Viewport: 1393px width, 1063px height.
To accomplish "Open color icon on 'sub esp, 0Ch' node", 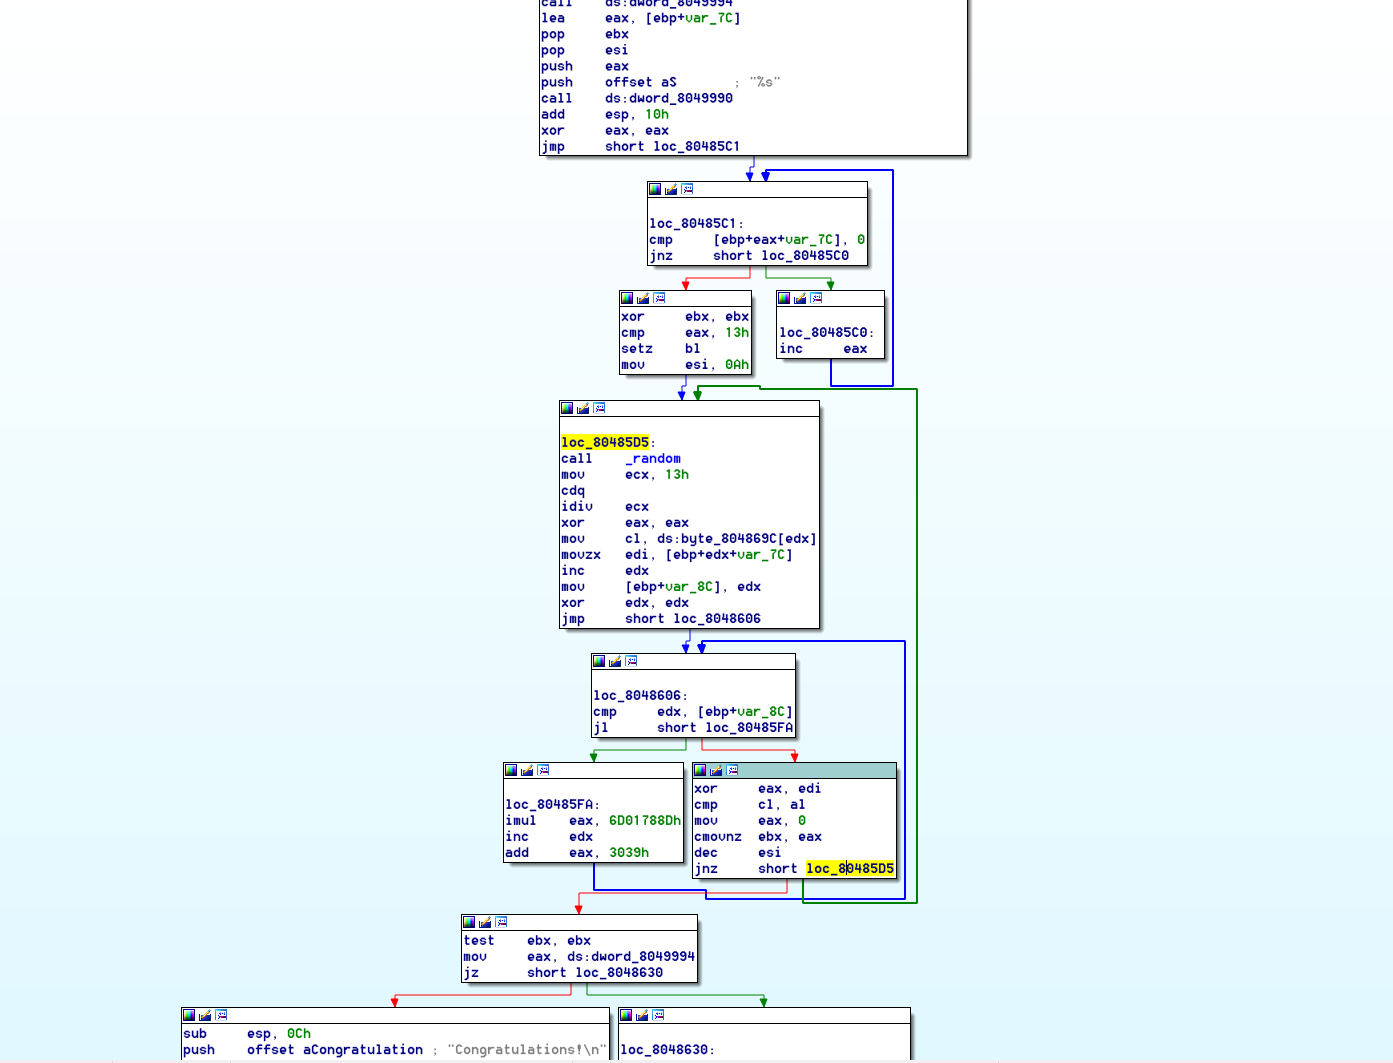I will pos(189,1015).
